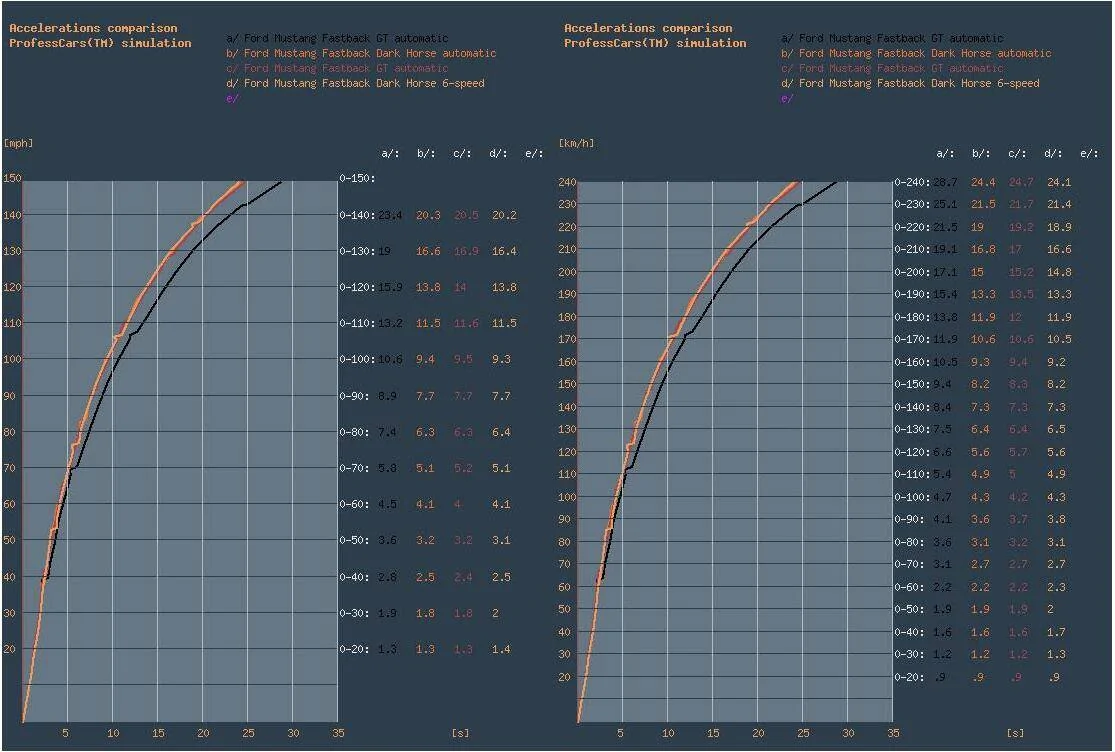Click 'Accelerations comparison' title of the mph chart
Viewport: 1115px width, 752px height.
93,28
